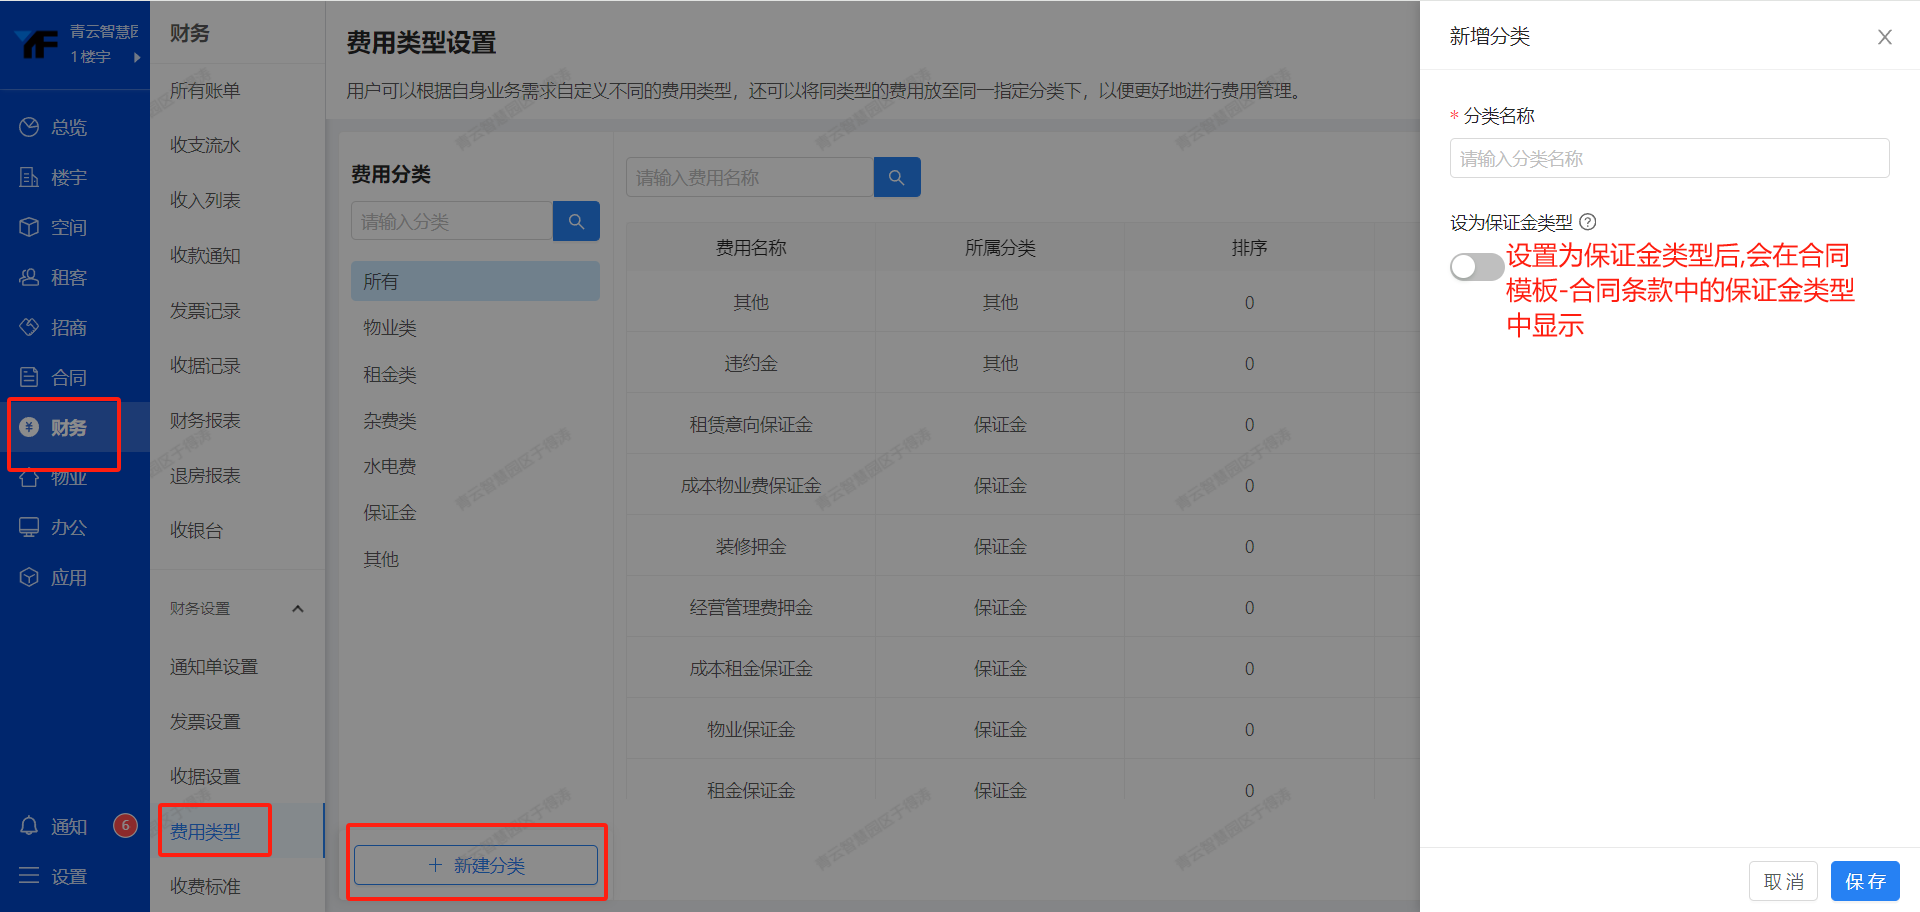The width and height of the screenshot is (1920, 912).
Task: Select 保证金 category in 费用分类 list
Action: tap(389, 512)
